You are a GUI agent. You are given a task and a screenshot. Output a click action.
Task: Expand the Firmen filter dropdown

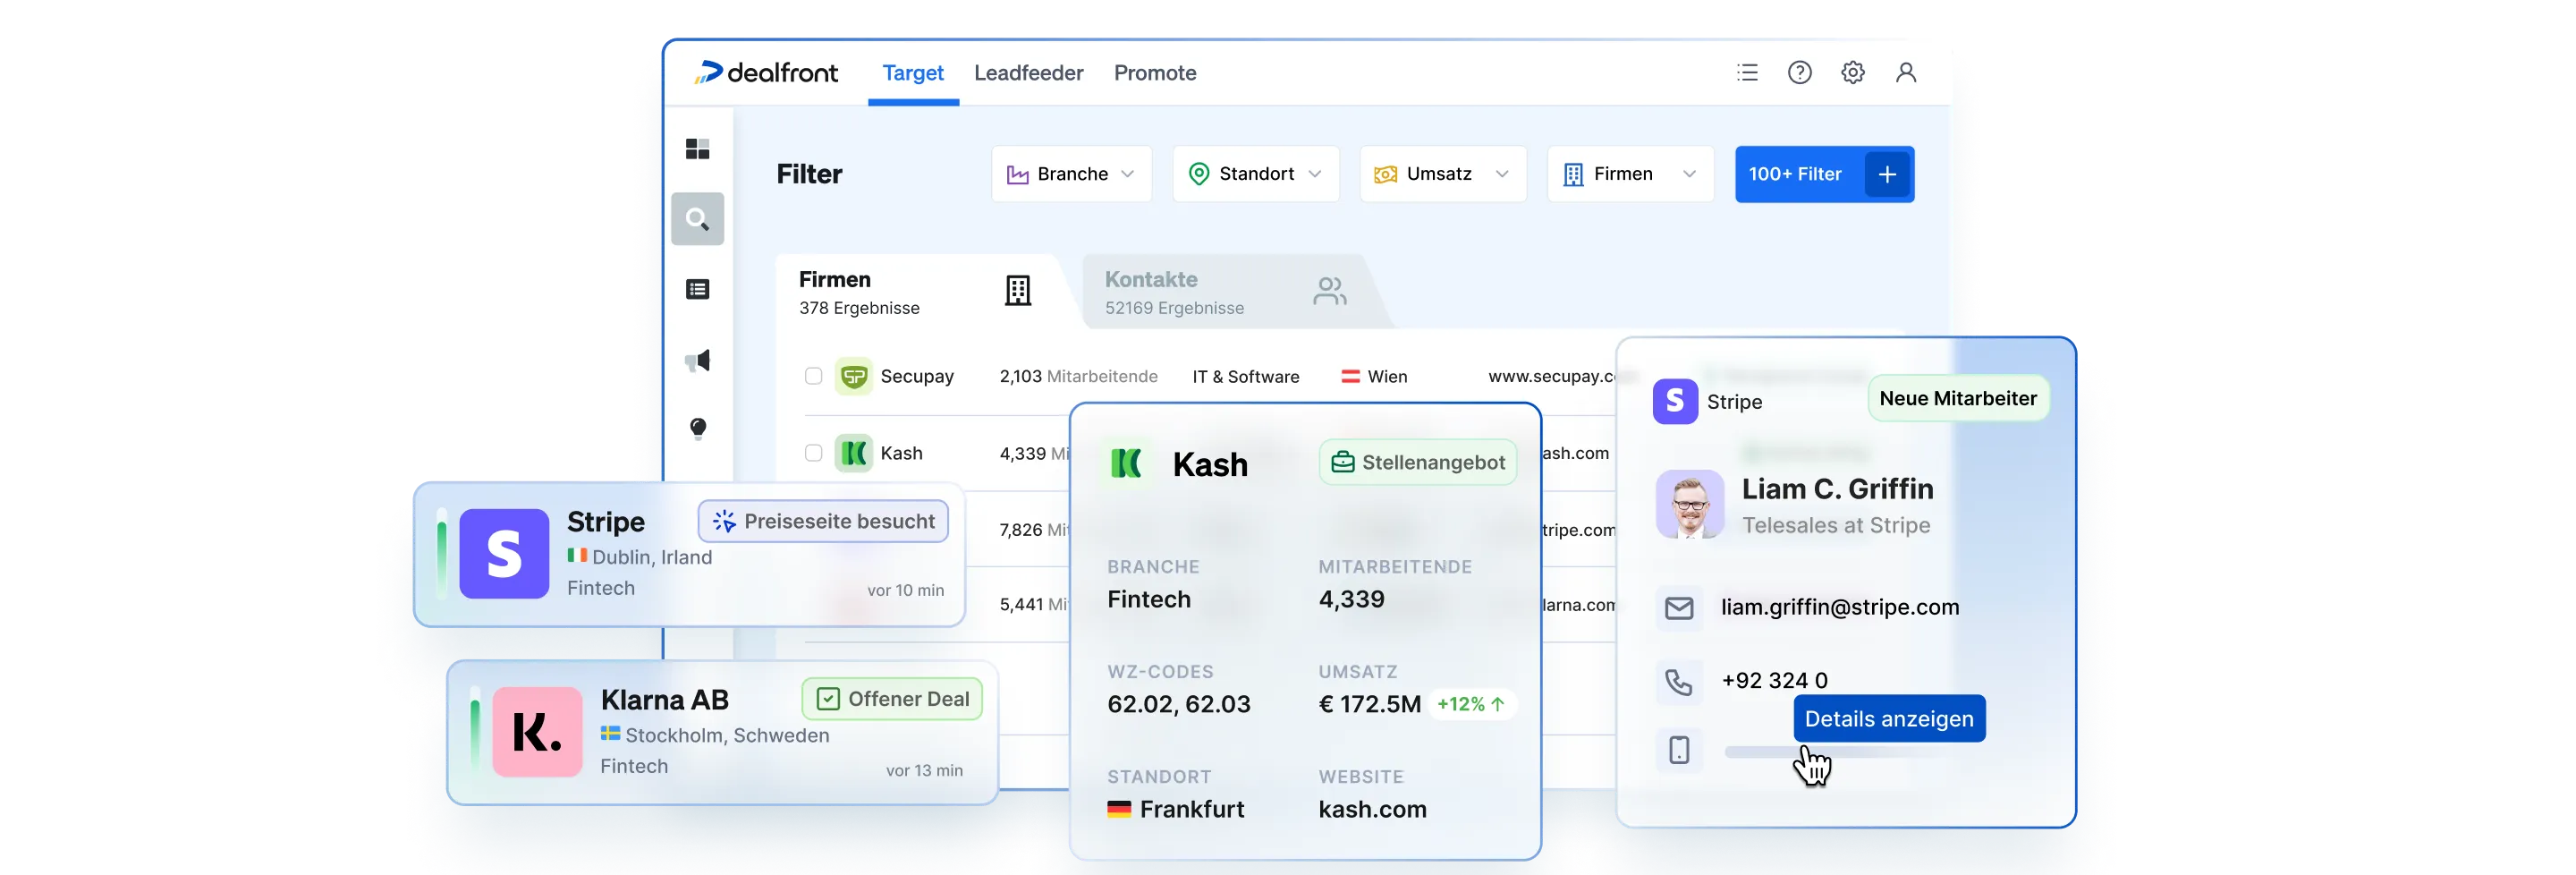[x=1630, y=174]
